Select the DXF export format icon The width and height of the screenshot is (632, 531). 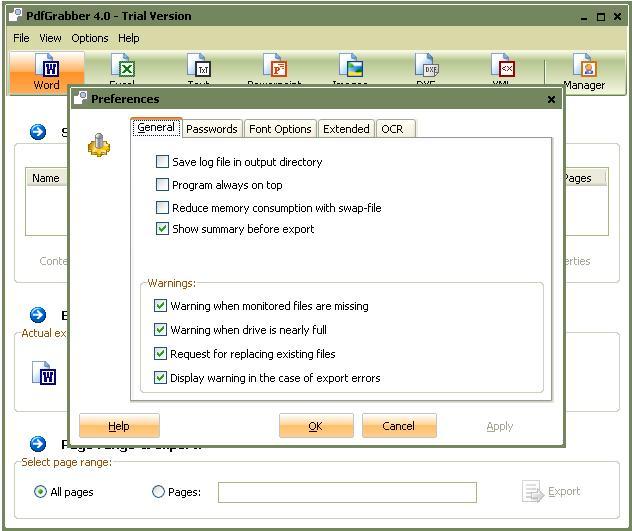[x=427, y=66]
